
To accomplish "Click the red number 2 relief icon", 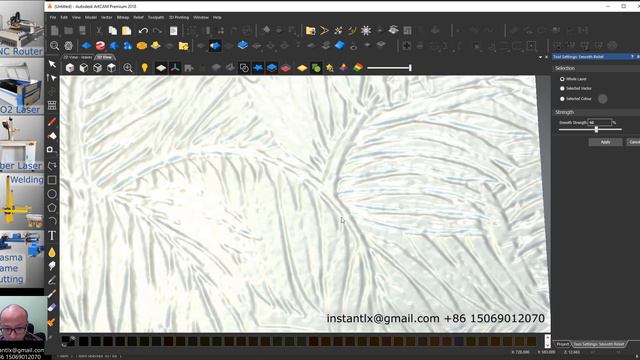I will [100, 46].
